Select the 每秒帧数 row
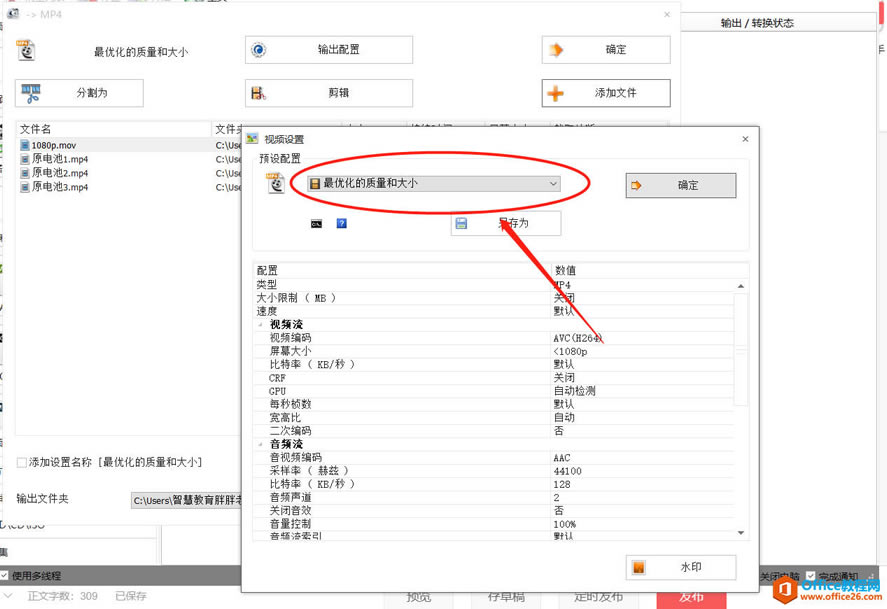The height and width of the screenshot is (609, 887). point(495,404)
